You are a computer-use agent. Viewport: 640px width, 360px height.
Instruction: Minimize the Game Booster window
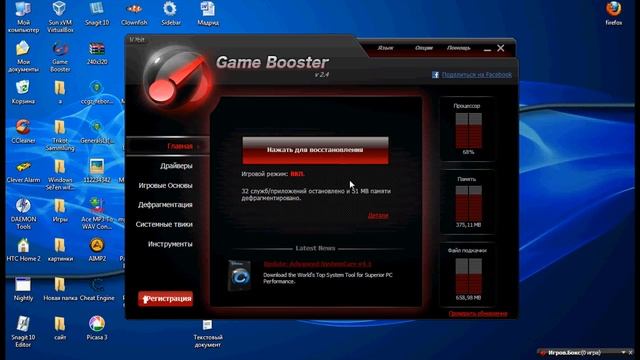(487, 49)
